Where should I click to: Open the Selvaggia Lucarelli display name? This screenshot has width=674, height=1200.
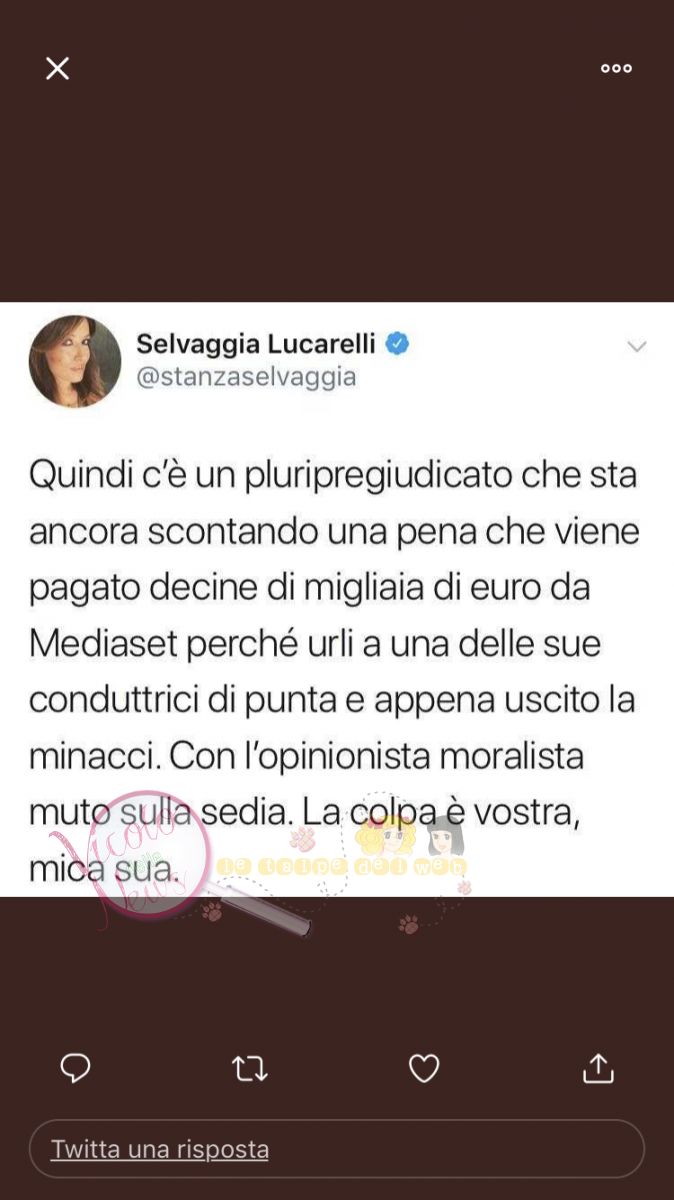click(x=256, y=344)
